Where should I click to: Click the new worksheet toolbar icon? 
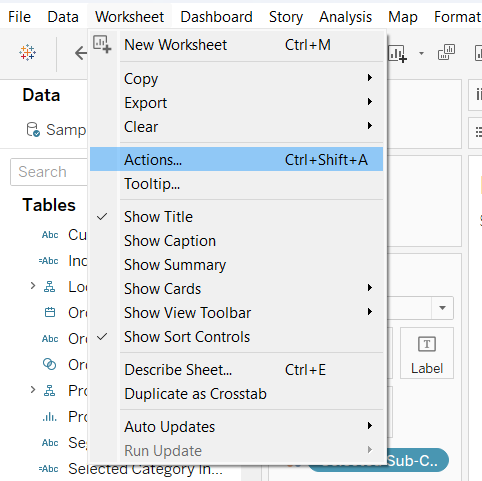[397, 54]
